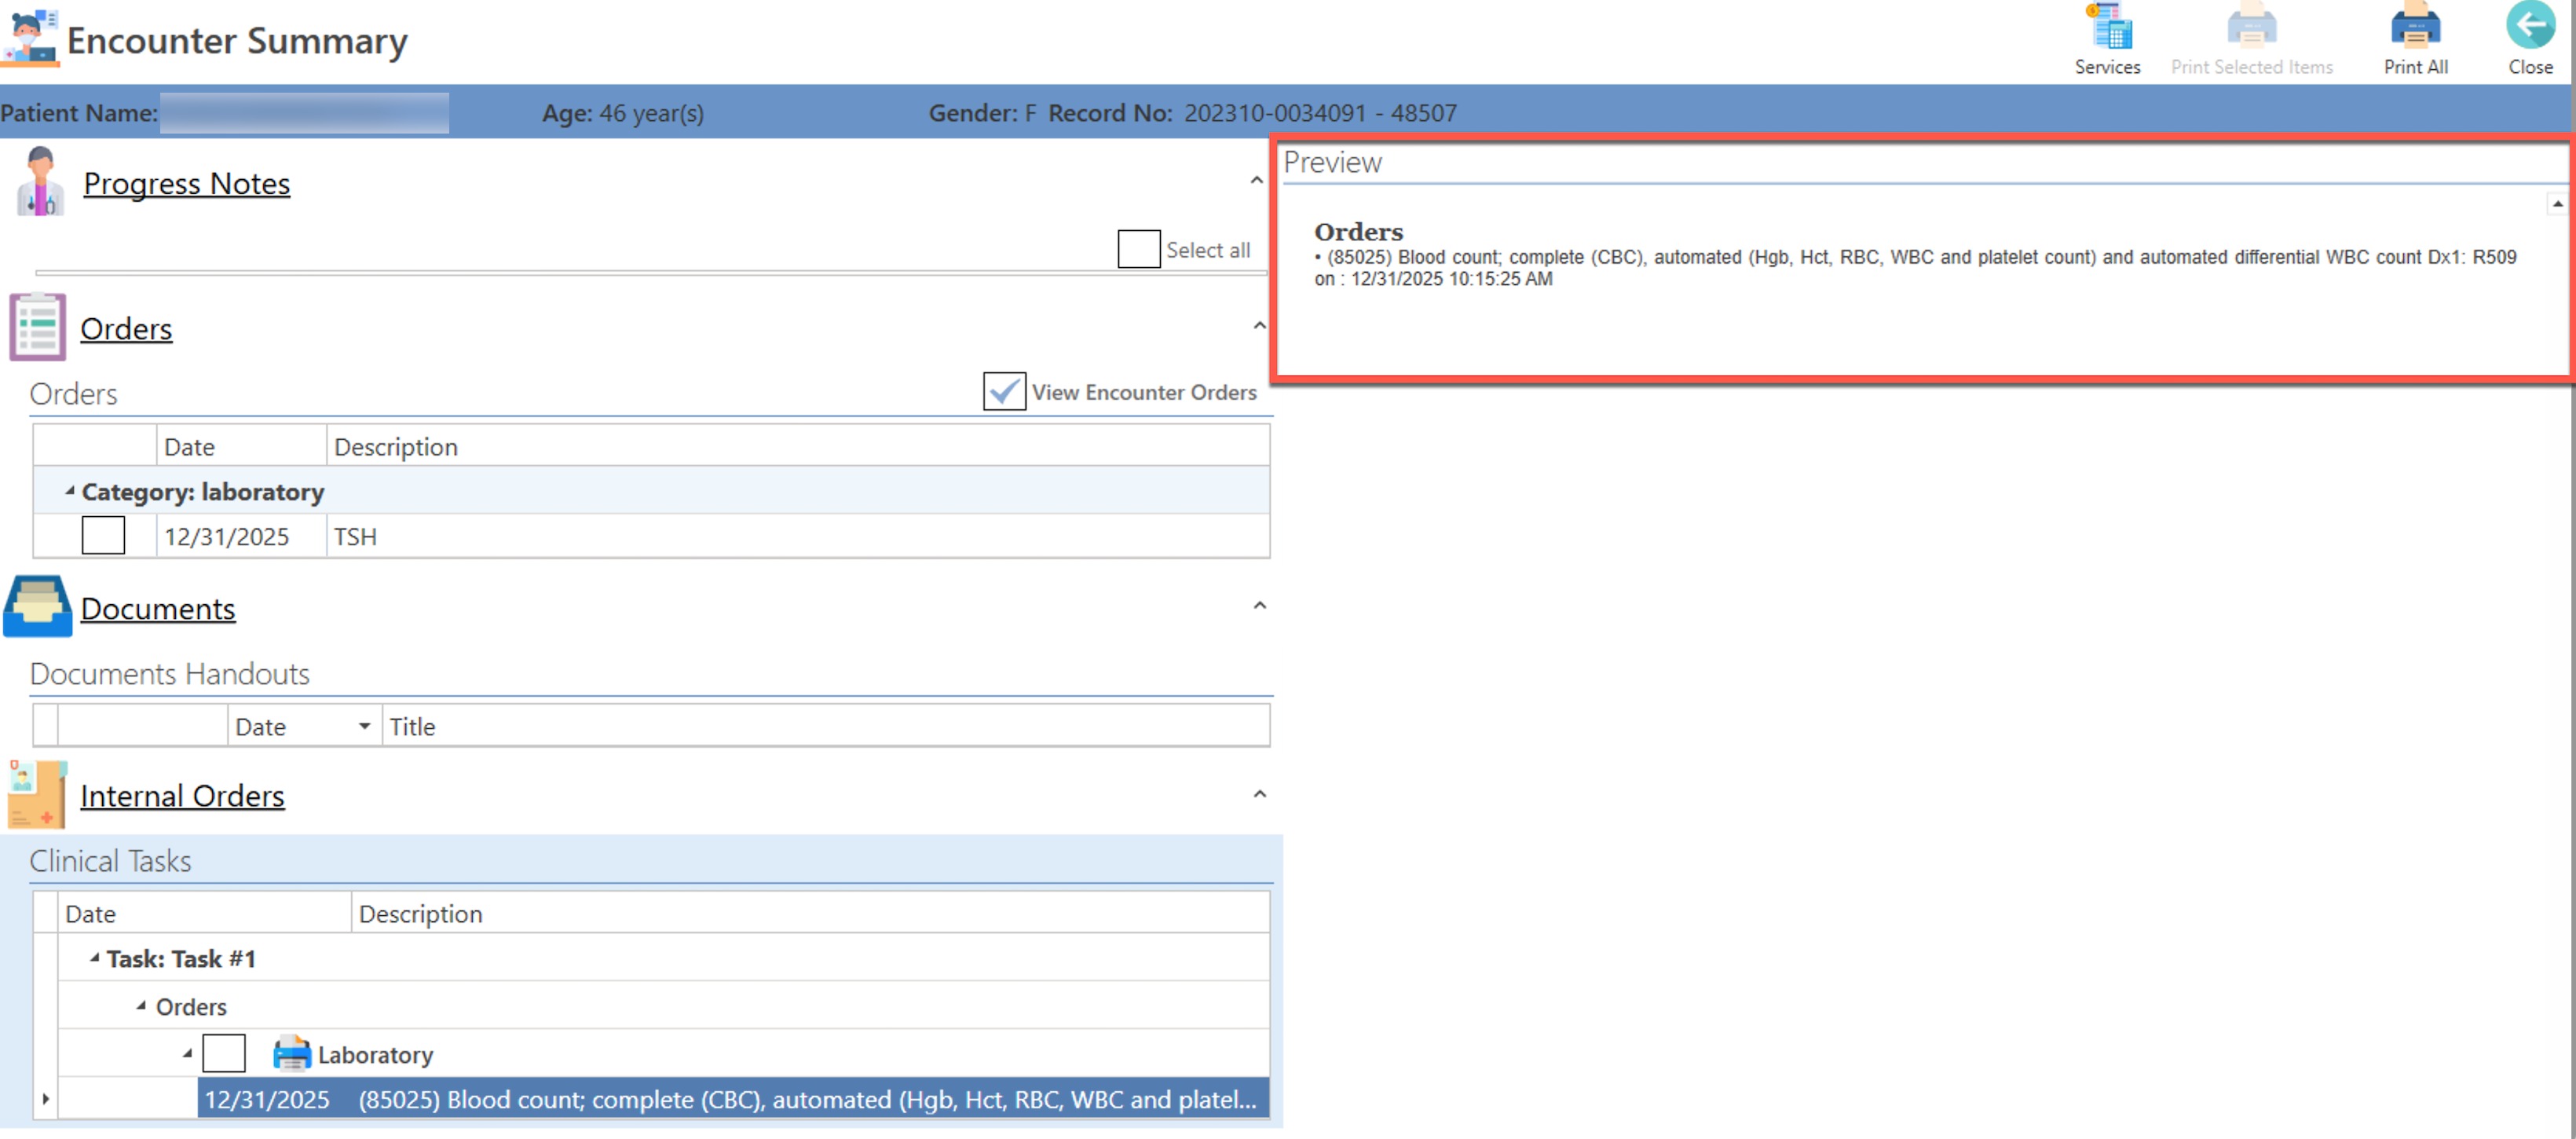Click the Preview scrollbar up arrow

click(2556, 204)
